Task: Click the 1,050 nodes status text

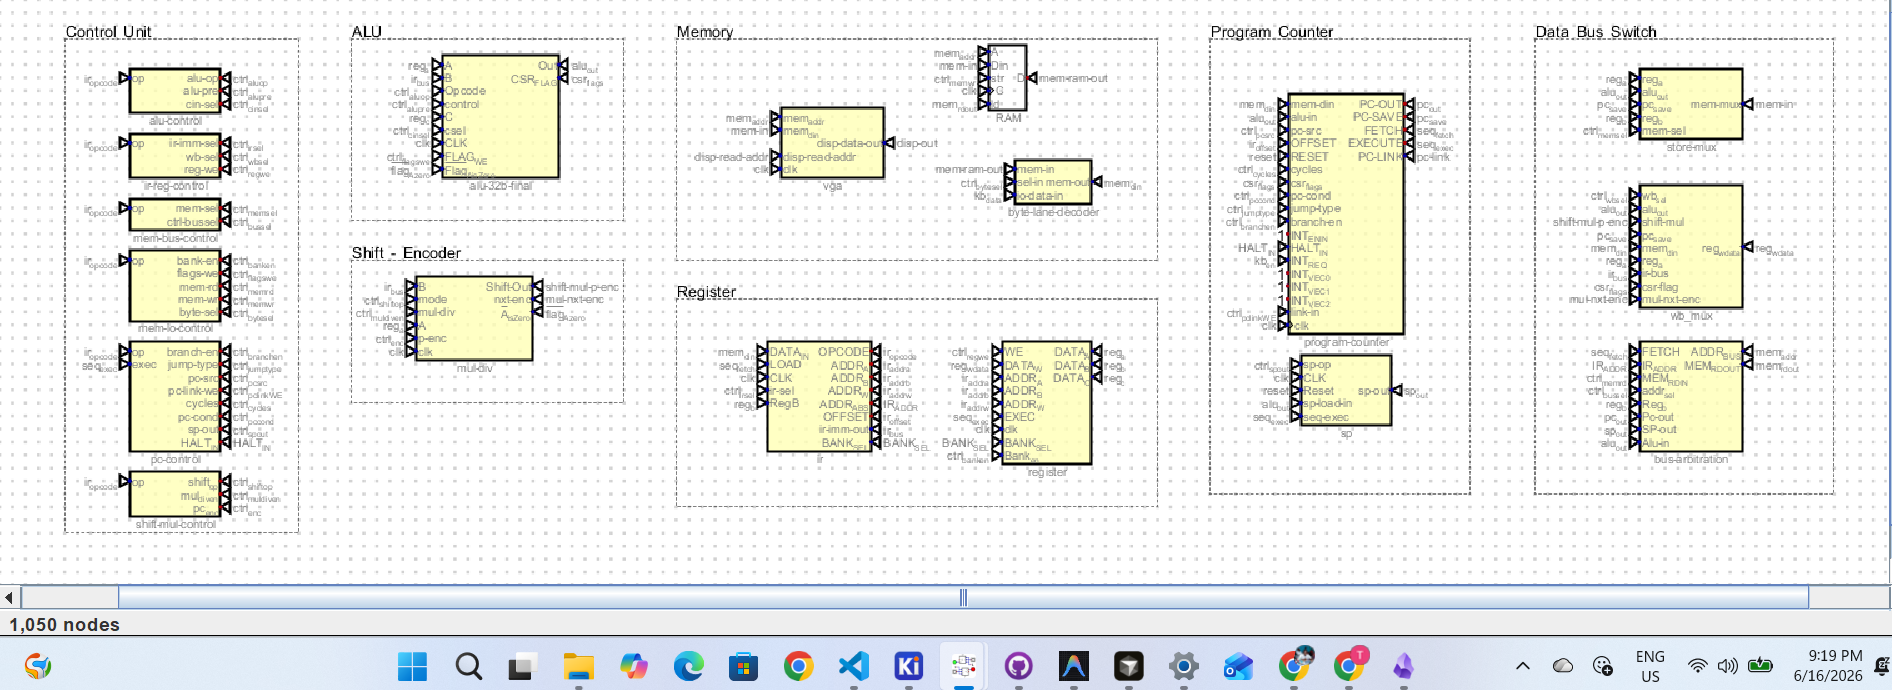Action: pos(65,624)
